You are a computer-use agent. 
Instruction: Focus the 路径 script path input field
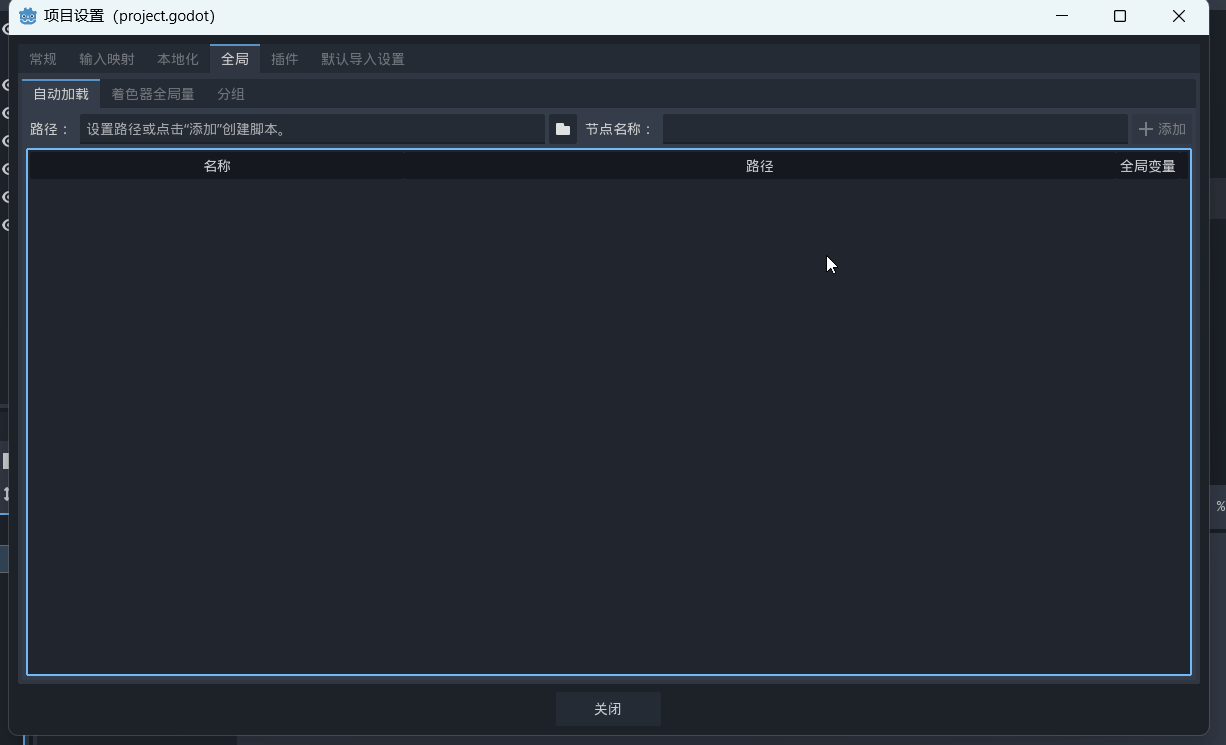pyautogui.click(x=312, y=129)
